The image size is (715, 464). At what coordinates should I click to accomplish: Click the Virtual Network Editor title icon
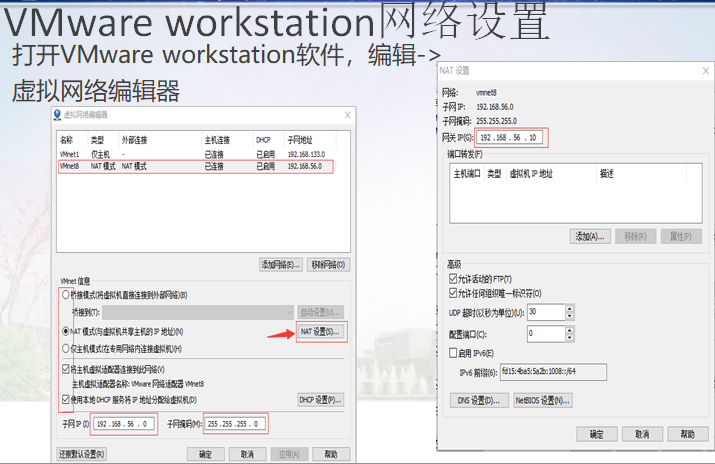(57, 114)
